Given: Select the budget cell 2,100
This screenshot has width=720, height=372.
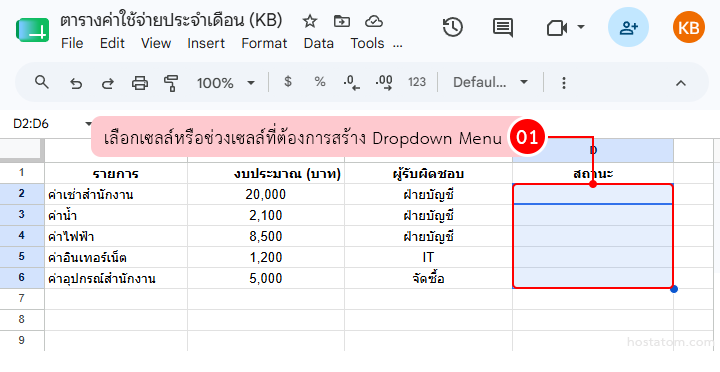Looking at the screenshot, I should click(x=266, y=215).
